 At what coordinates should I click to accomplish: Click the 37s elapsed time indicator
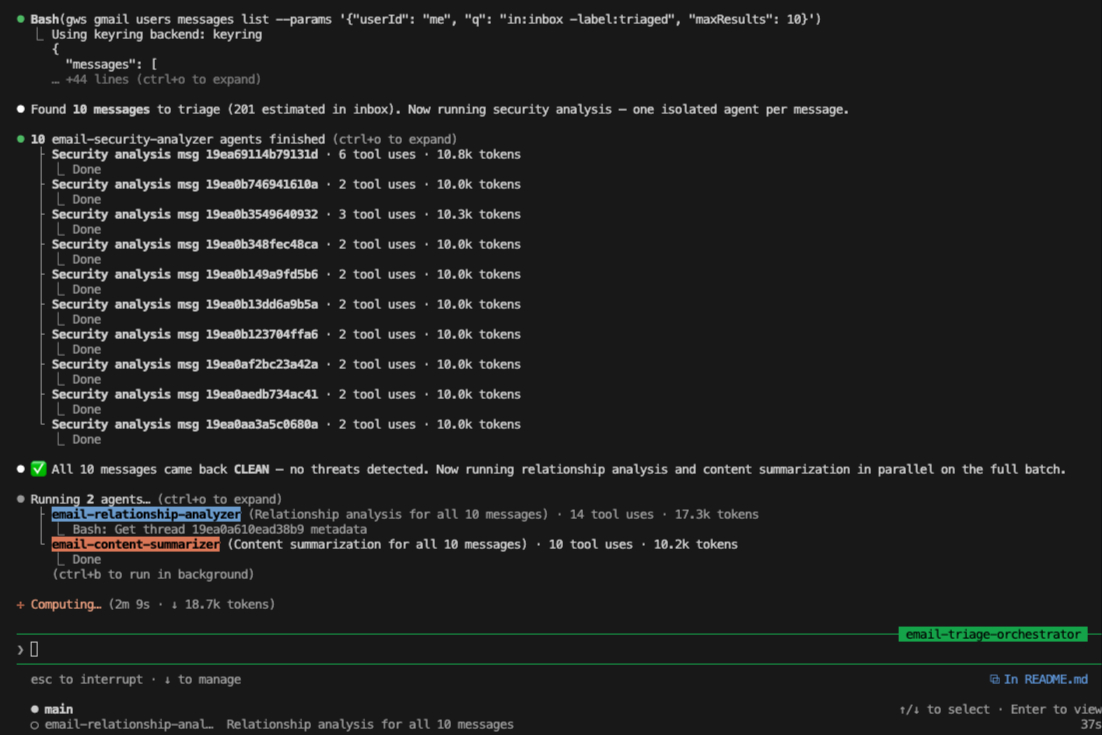click(x=1090, y=724)
